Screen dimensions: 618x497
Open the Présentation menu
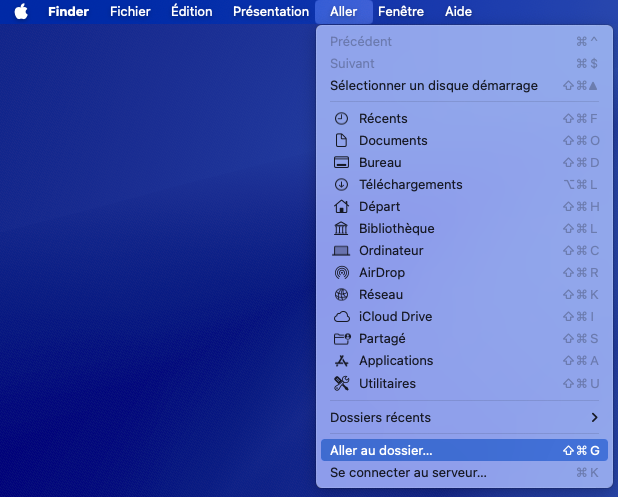click(x=271, y=12)
